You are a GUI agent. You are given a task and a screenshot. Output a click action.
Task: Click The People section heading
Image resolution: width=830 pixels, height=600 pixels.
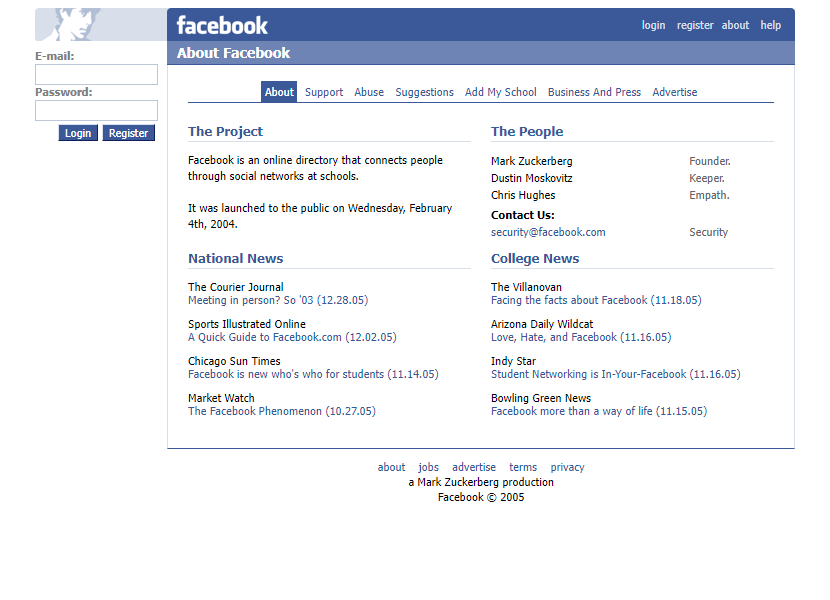coord(527,131)
